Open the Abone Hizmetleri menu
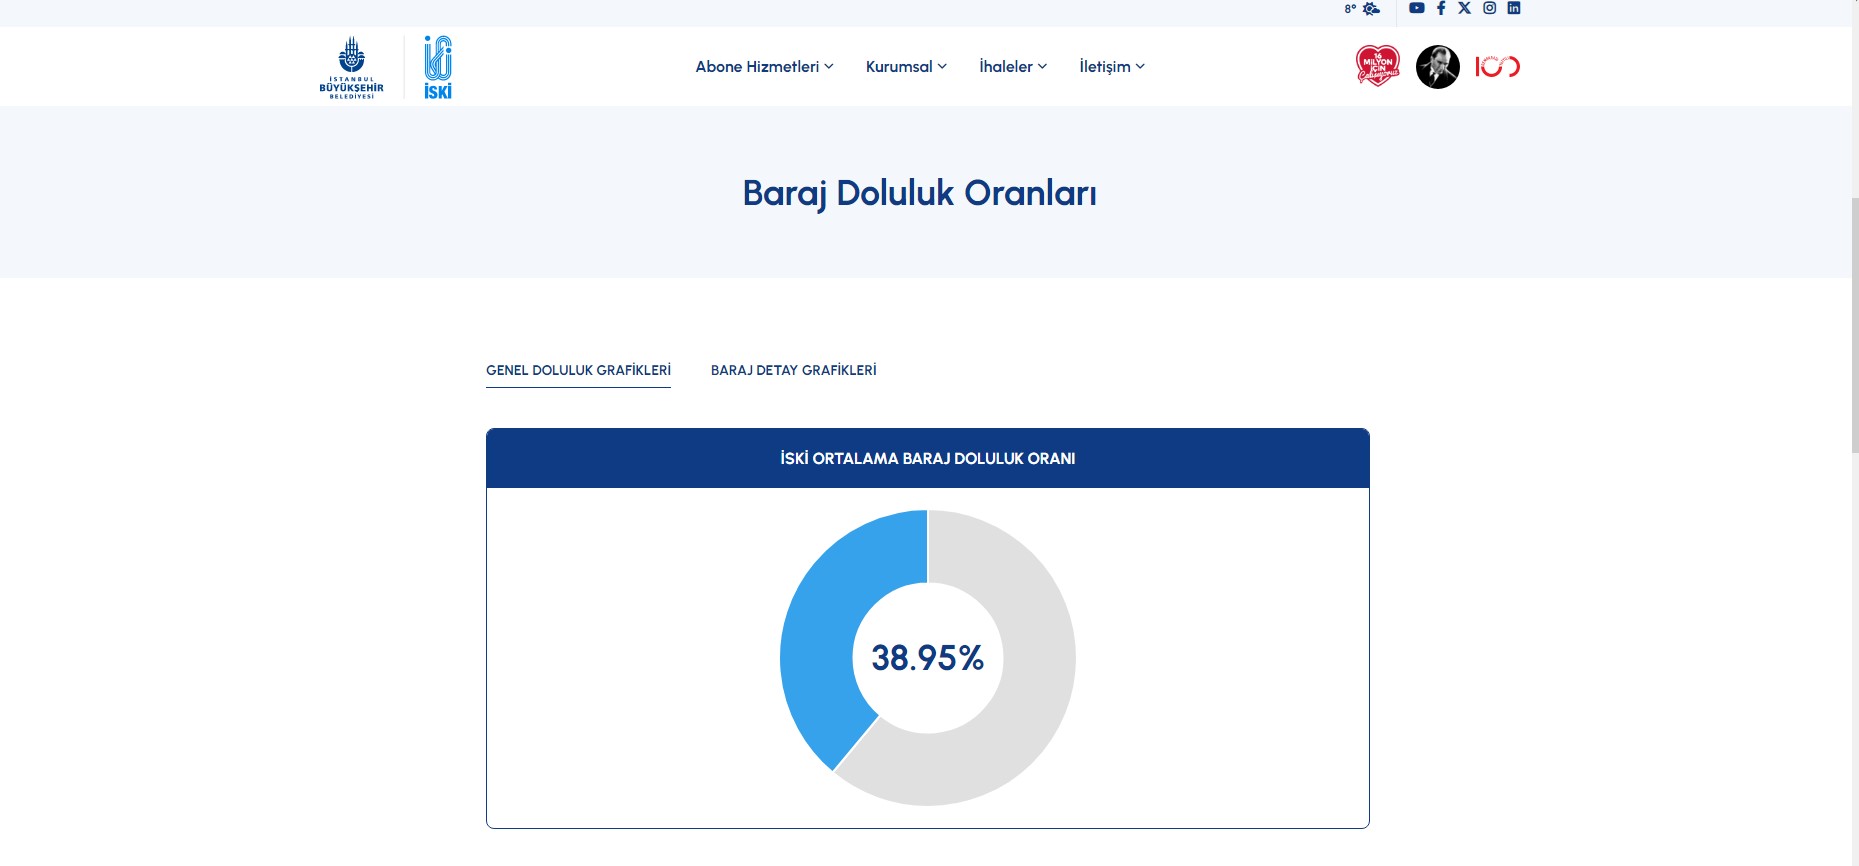The width and height of the screenshot is (1859, 866). (764, 67)
